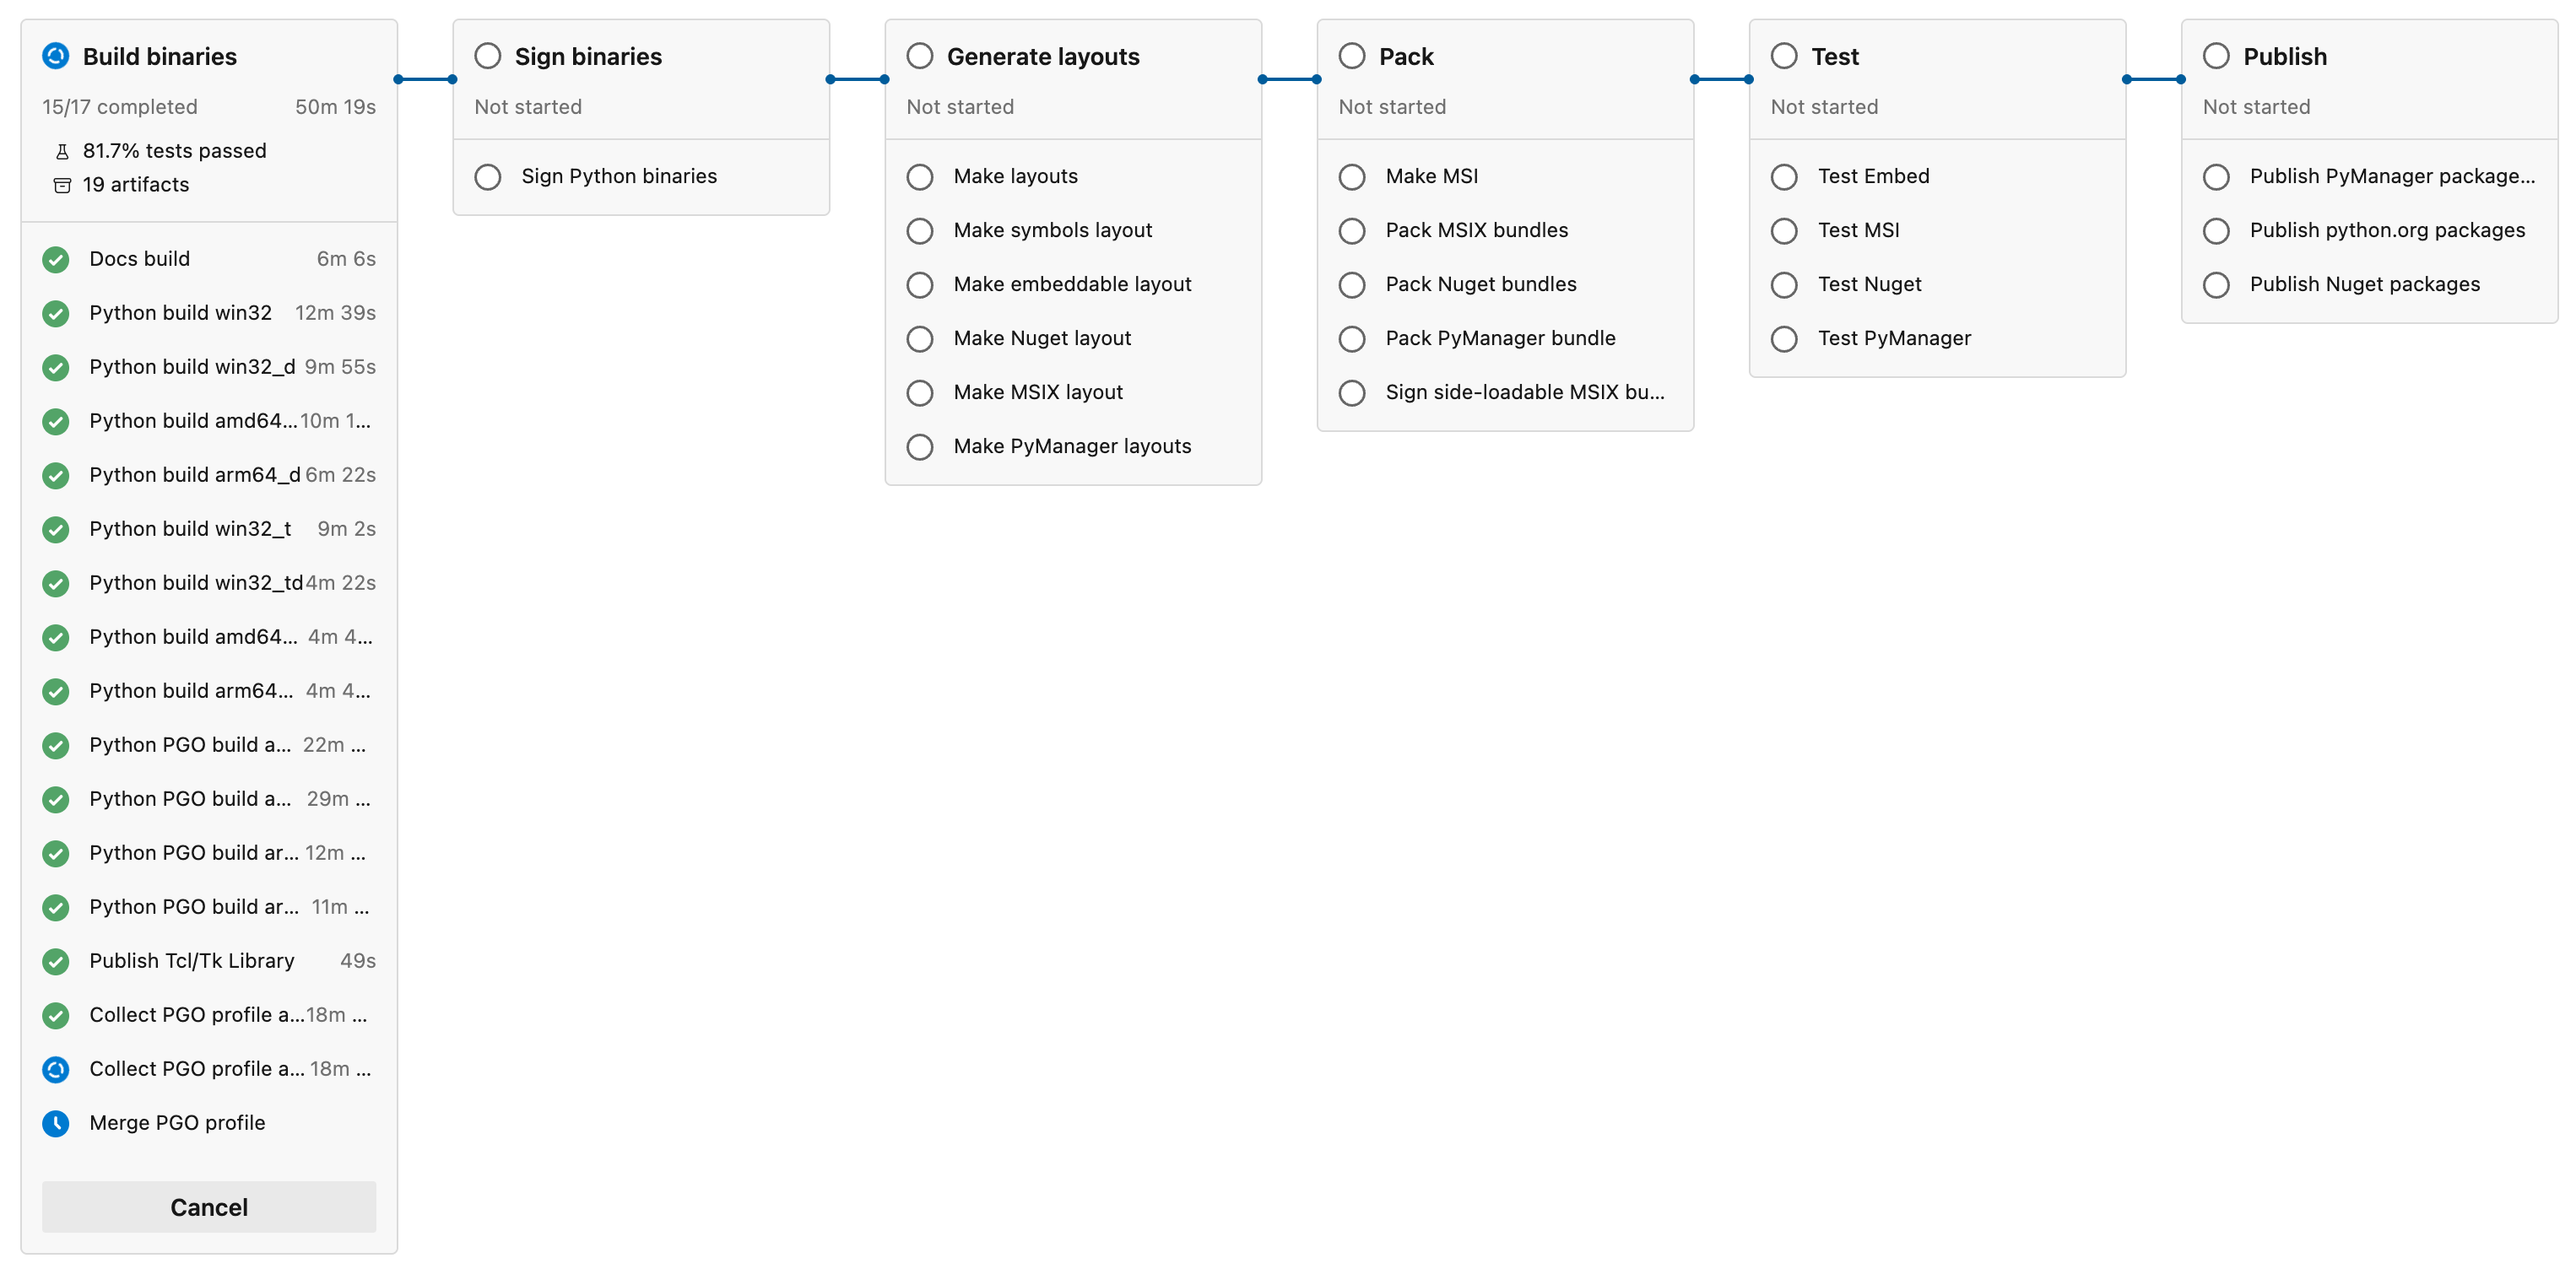Click the pending clock icon for Merge PGO profile
The image size is (2576, 1269).
point(56,1124)
